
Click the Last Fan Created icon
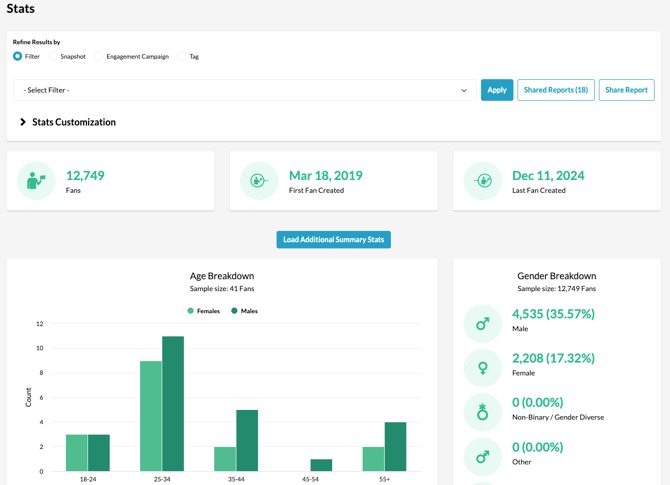pyautogui.click(x=482, y=181)
